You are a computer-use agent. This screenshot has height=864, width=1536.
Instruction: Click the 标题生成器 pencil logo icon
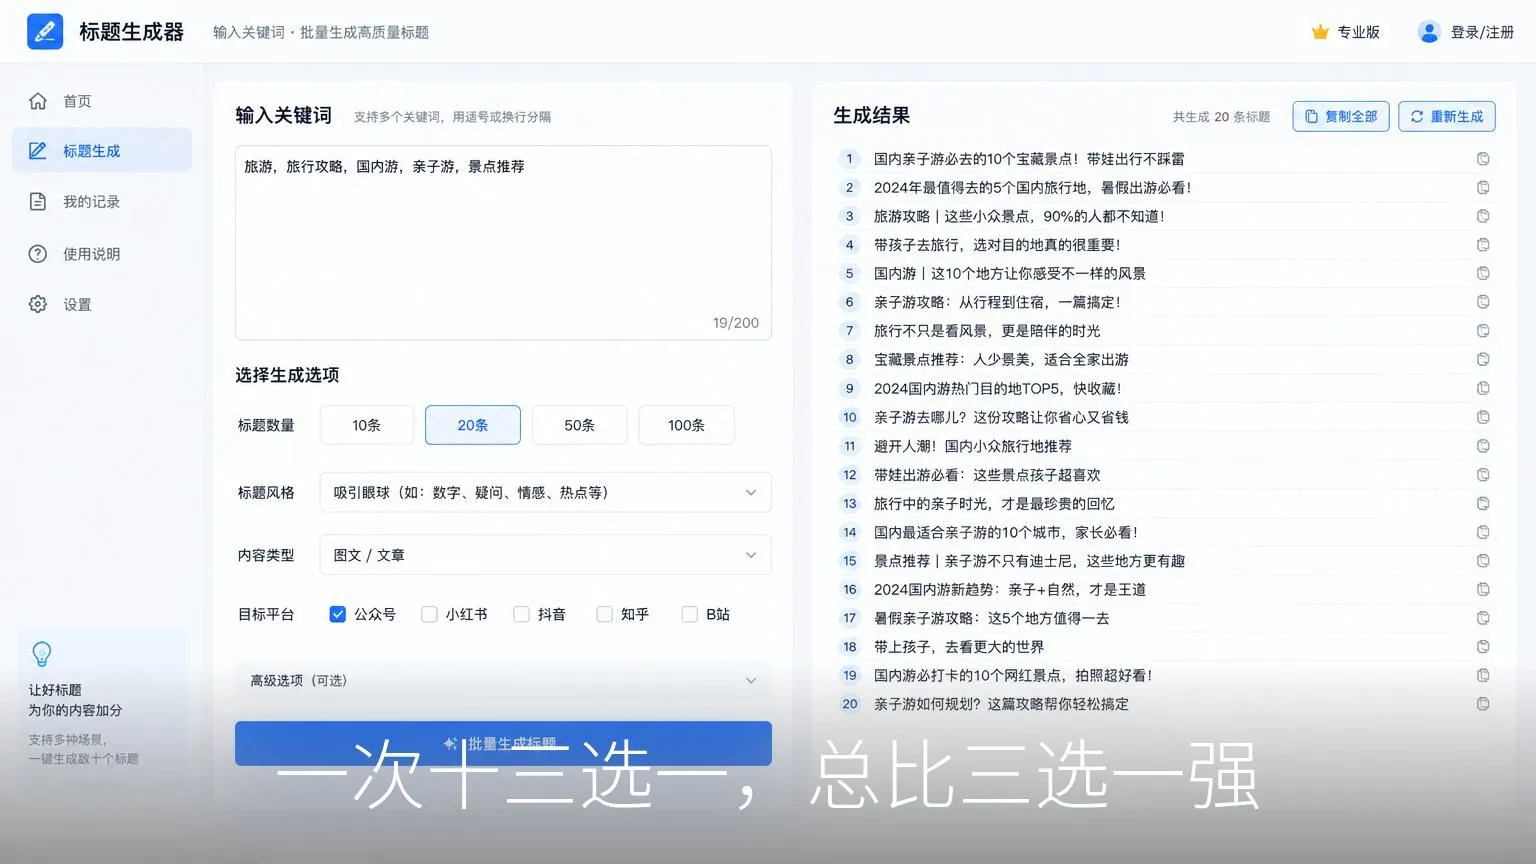45,32
